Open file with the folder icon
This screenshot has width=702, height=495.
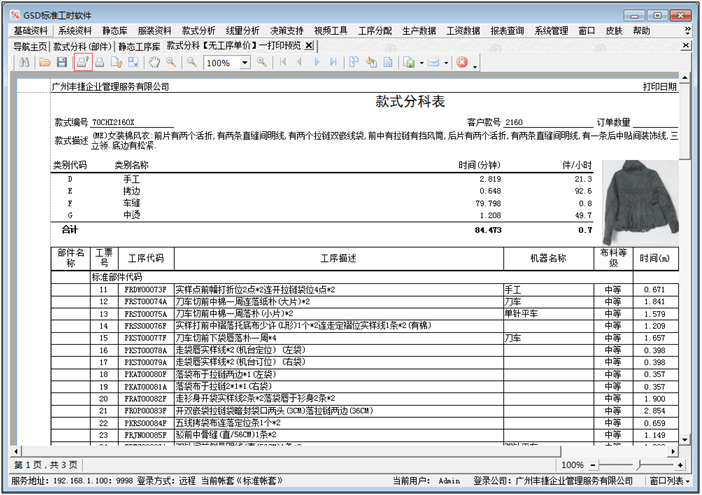click(45, 62)
